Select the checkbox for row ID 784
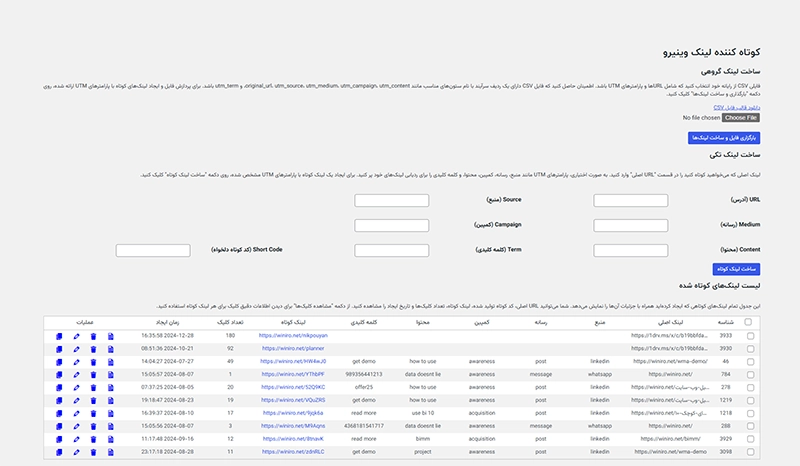The width and height of the screenshot is (800, 466). pos(751,375)
